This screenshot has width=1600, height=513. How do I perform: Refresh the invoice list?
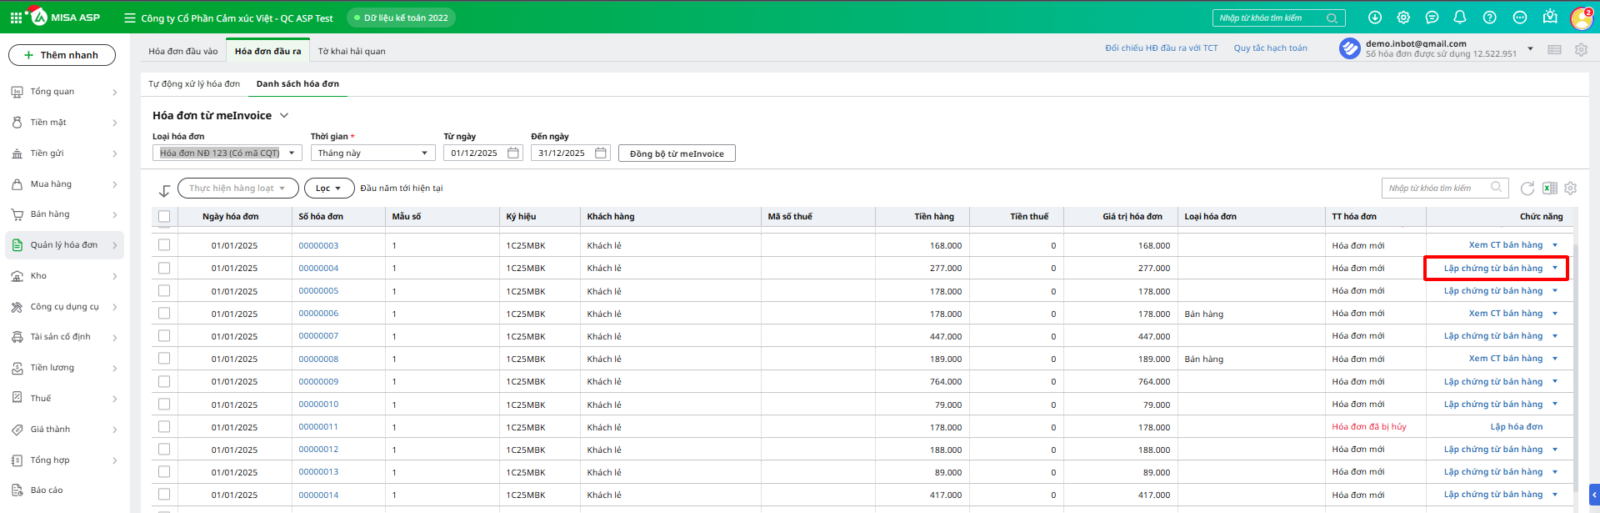[x=1527, y=188]
